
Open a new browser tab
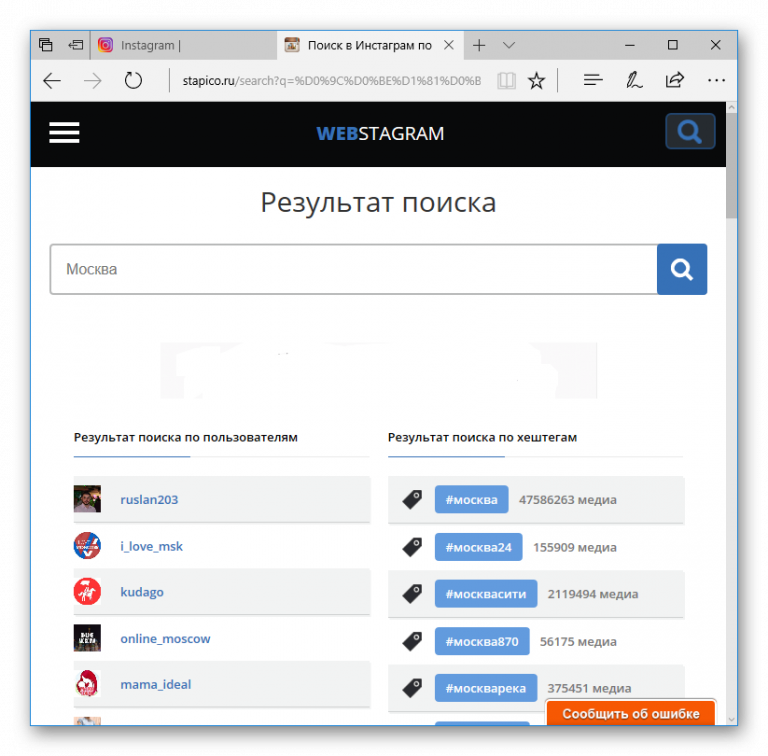tap(479, 46)
